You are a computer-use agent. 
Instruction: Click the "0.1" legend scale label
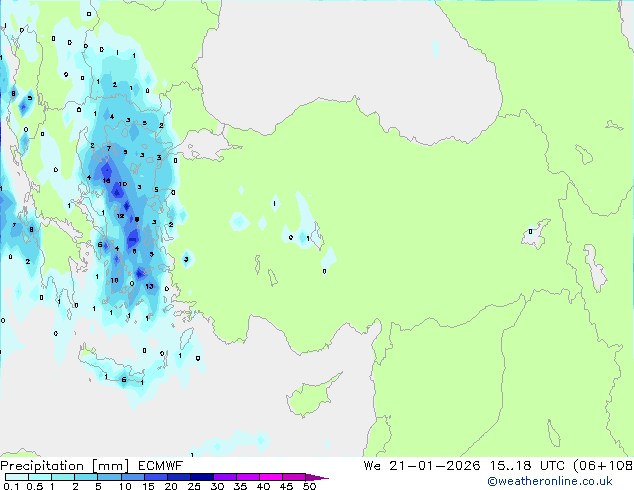[x=11, y=486]
